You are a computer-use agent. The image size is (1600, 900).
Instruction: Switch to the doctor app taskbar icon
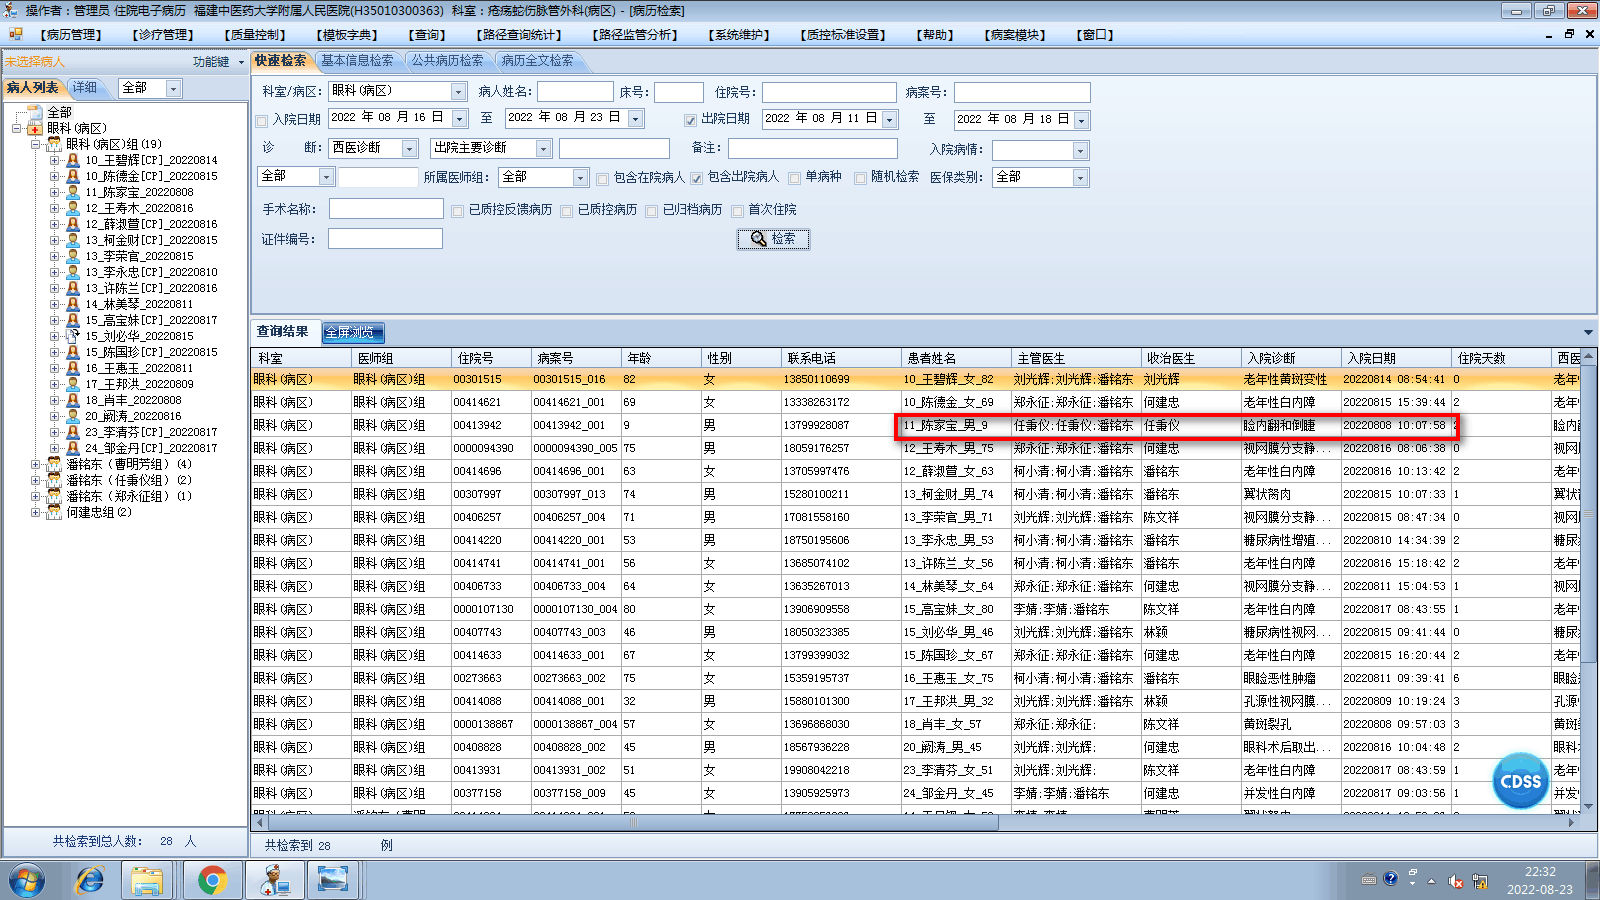click(x=273, y=880)
